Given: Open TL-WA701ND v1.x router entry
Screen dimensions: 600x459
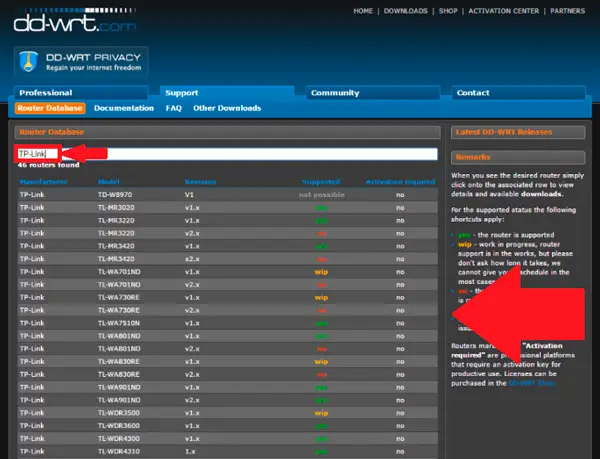Looking at the screenshot, I should (227, 272).
